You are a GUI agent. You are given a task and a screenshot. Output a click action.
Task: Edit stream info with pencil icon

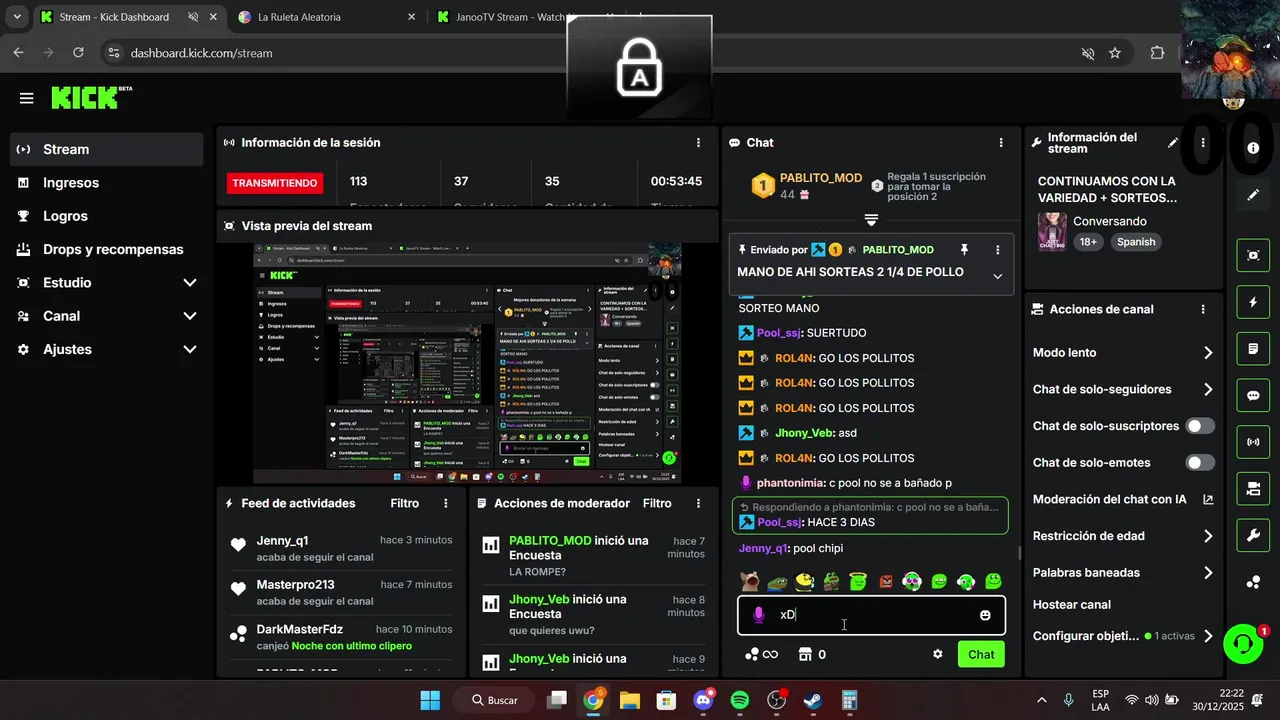coord(1173,143)
